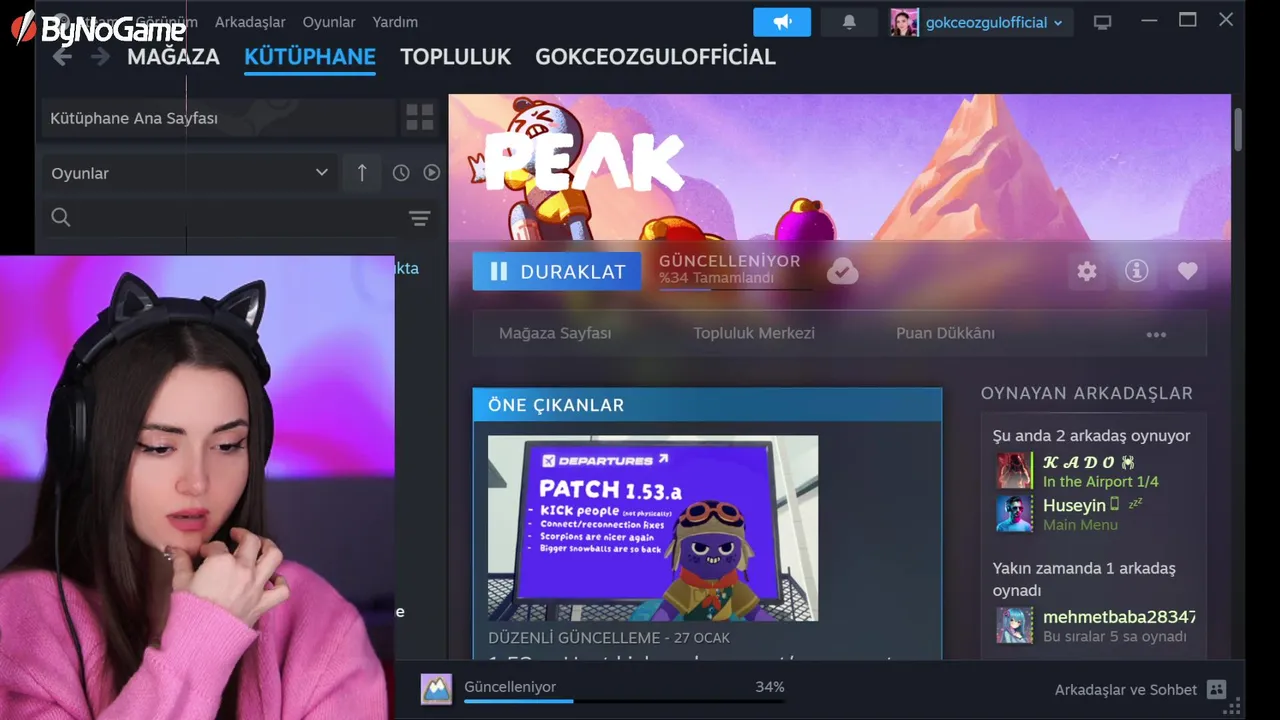The width and height of the screenshot is (1280, 720).
Task: Pause the update with DURAKLAT
Action: click(x=557, y=271)
